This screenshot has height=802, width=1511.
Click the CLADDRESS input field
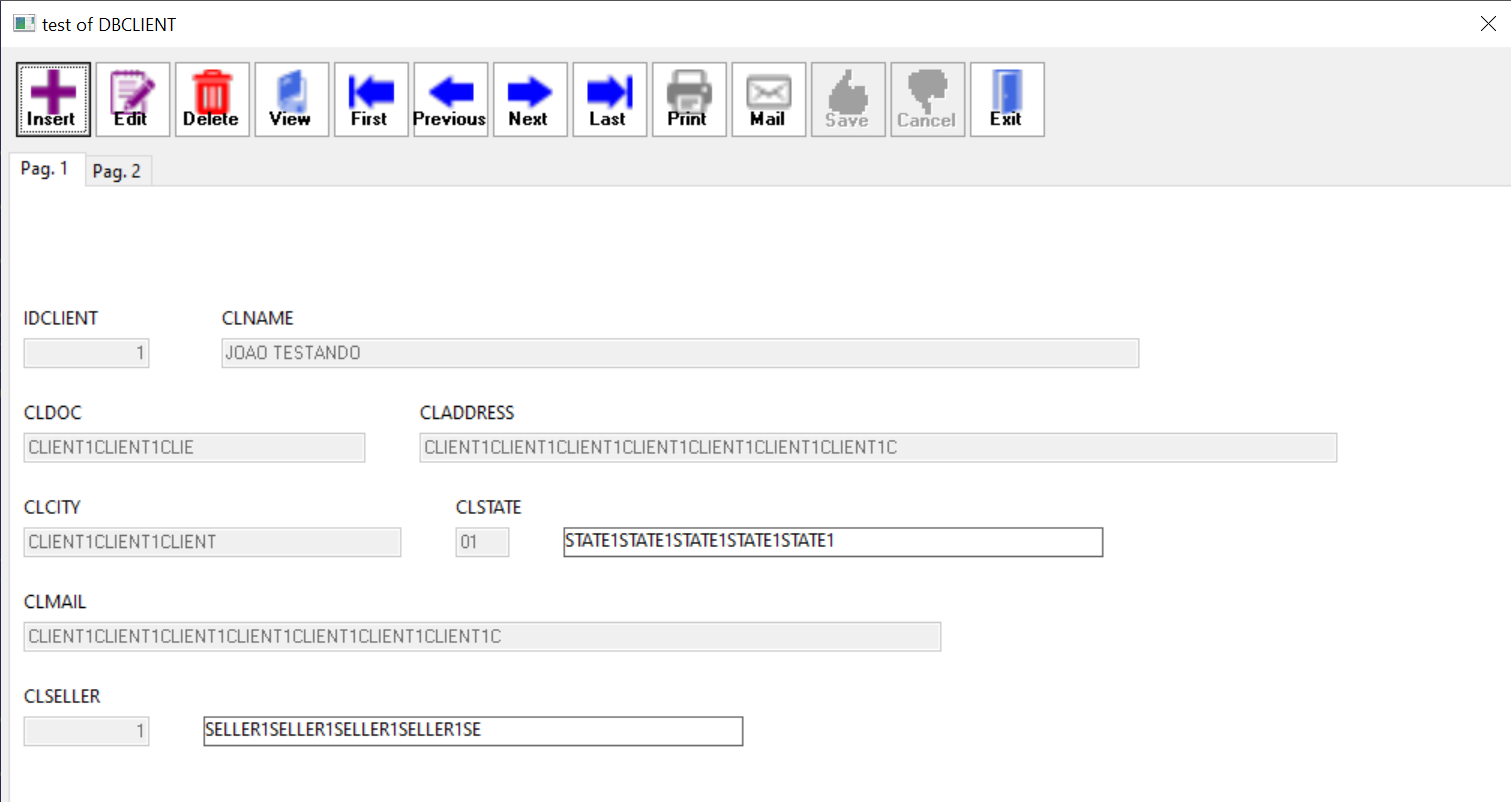click(x=878, y=447)
